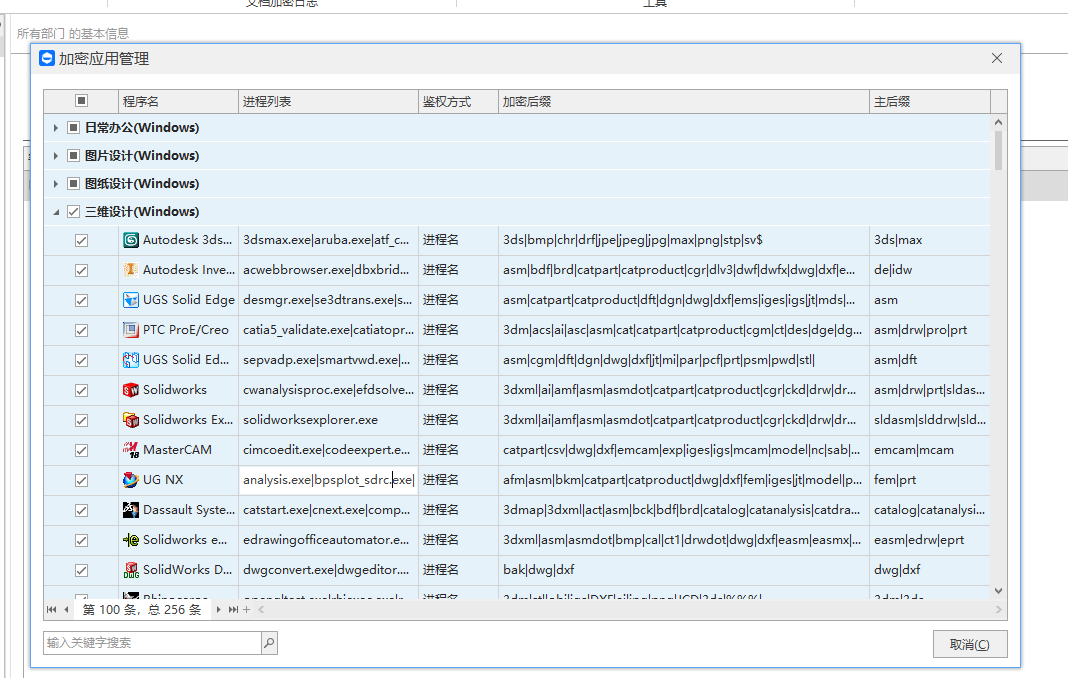Click the 3ds|max main suffix cell

930,240
